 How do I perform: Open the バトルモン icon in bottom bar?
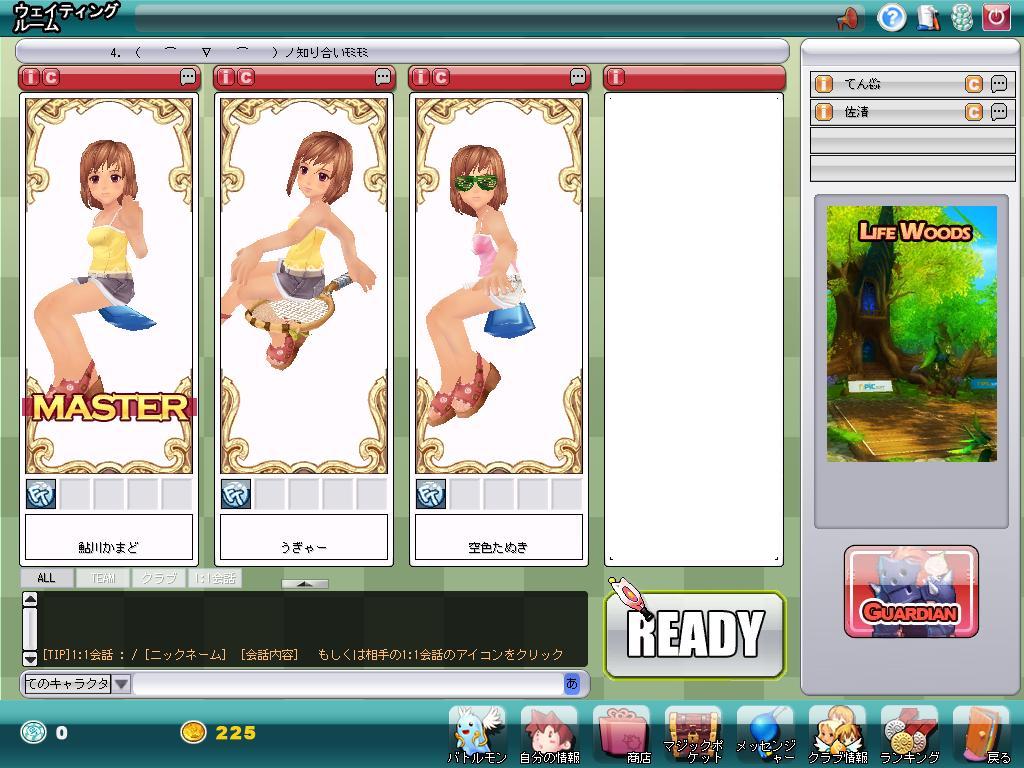[477, 734]
